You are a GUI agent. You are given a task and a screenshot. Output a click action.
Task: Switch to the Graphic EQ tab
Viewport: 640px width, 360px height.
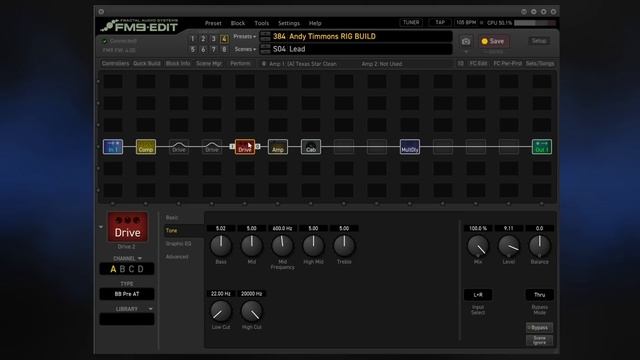pyautogui.click(x=178, y=244)
